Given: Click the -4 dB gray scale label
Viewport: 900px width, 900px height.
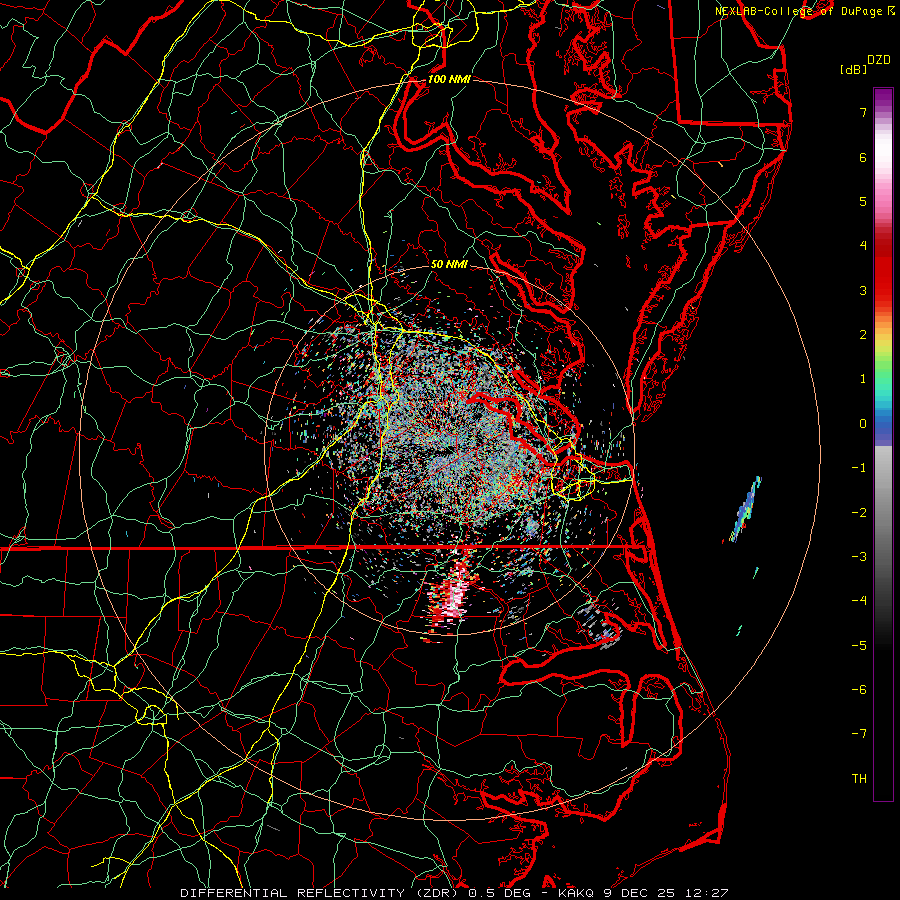Looking at the screenshot, I should (x=859, y=600).
